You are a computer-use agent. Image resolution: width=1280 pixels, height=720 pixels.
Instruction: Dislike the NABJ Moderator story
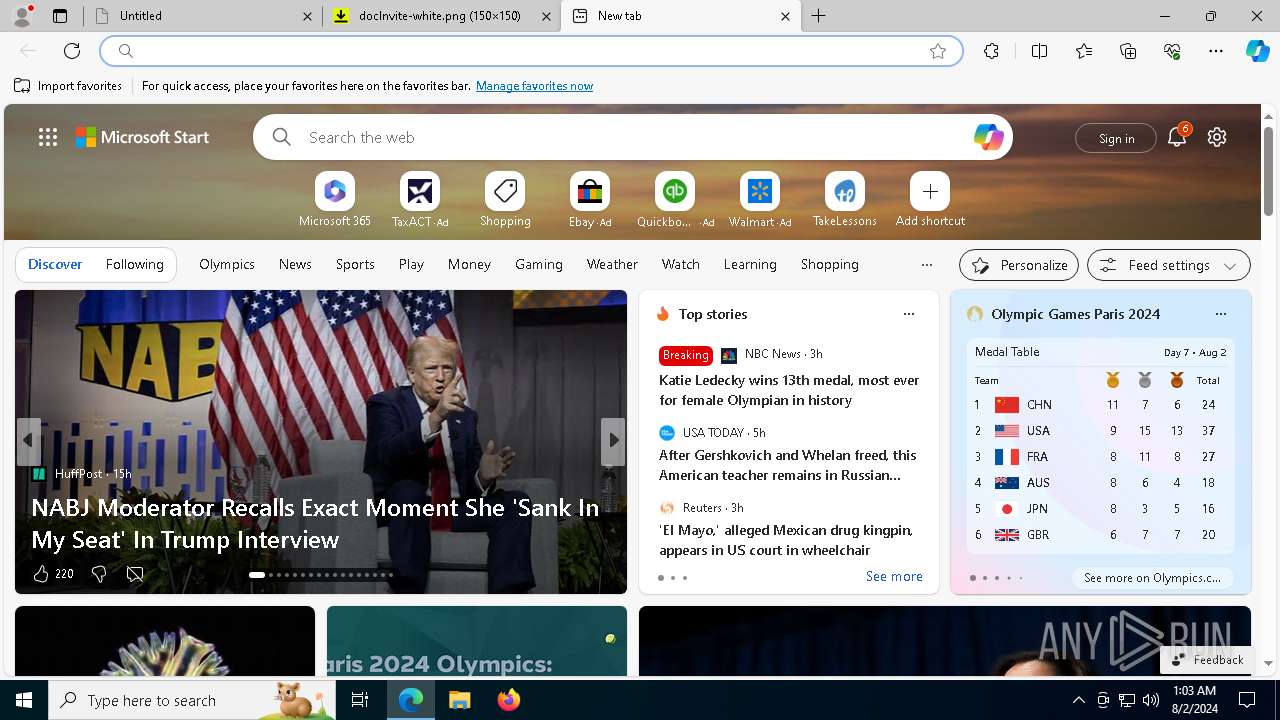pyautogui.click(x=99, y=574)
